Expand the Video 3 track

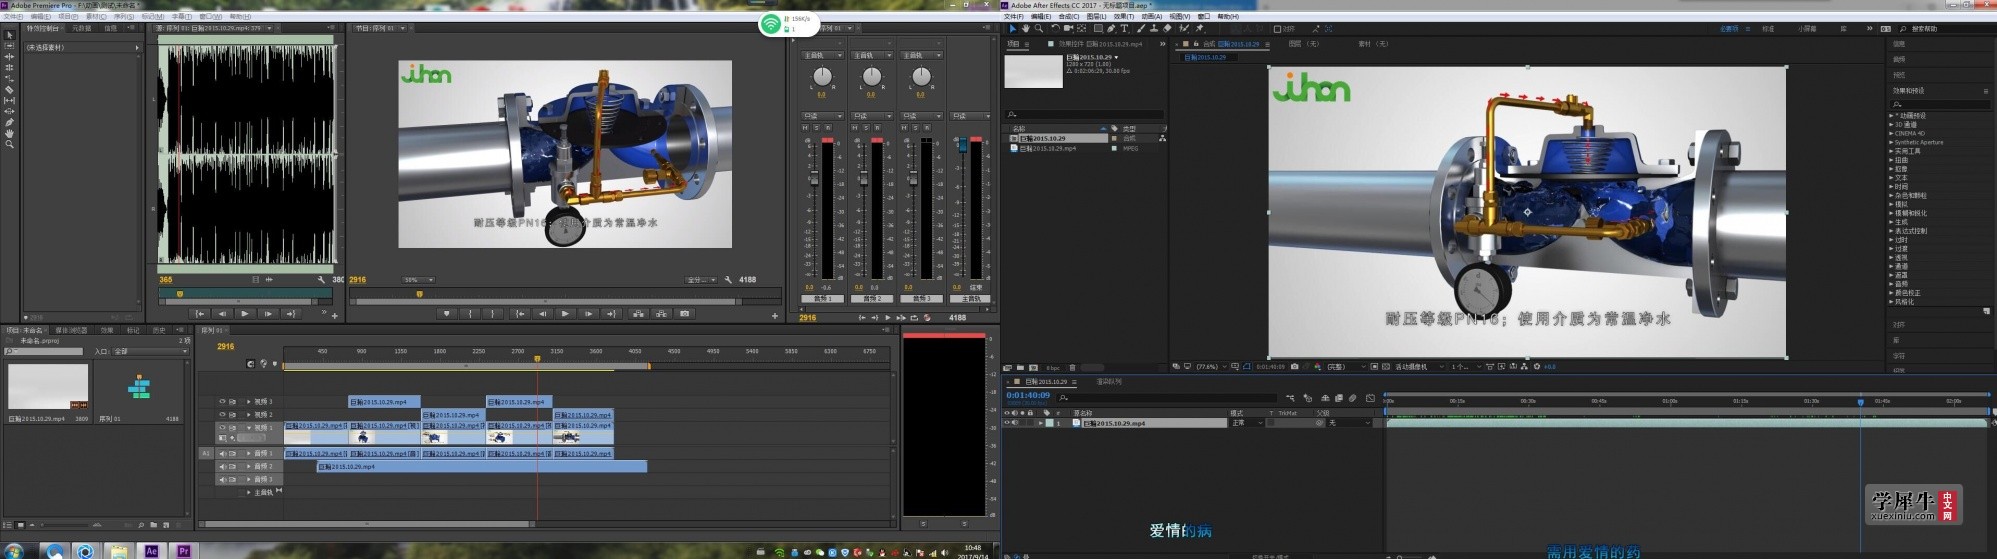[248, 402]
